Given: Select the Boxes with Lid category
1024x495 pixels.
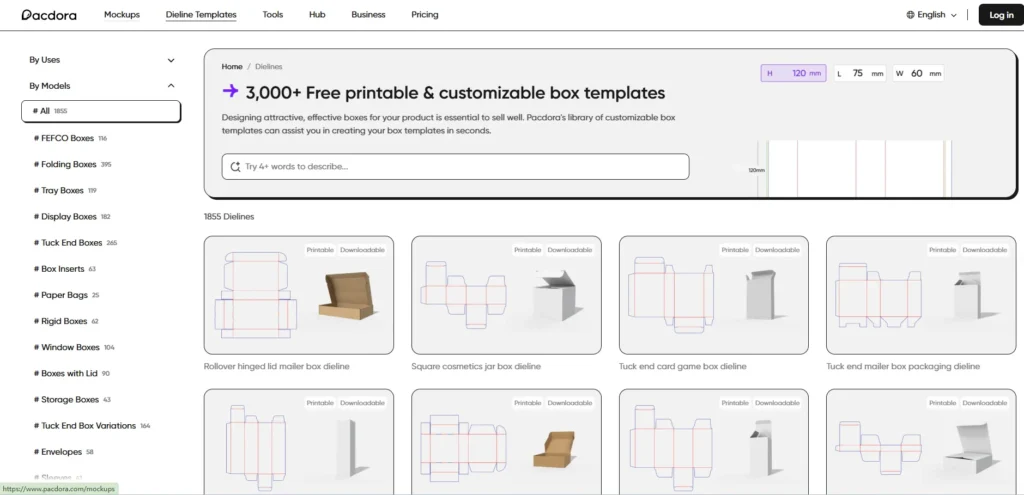Looking at the screenshot, I should click(x=71, y=374).
